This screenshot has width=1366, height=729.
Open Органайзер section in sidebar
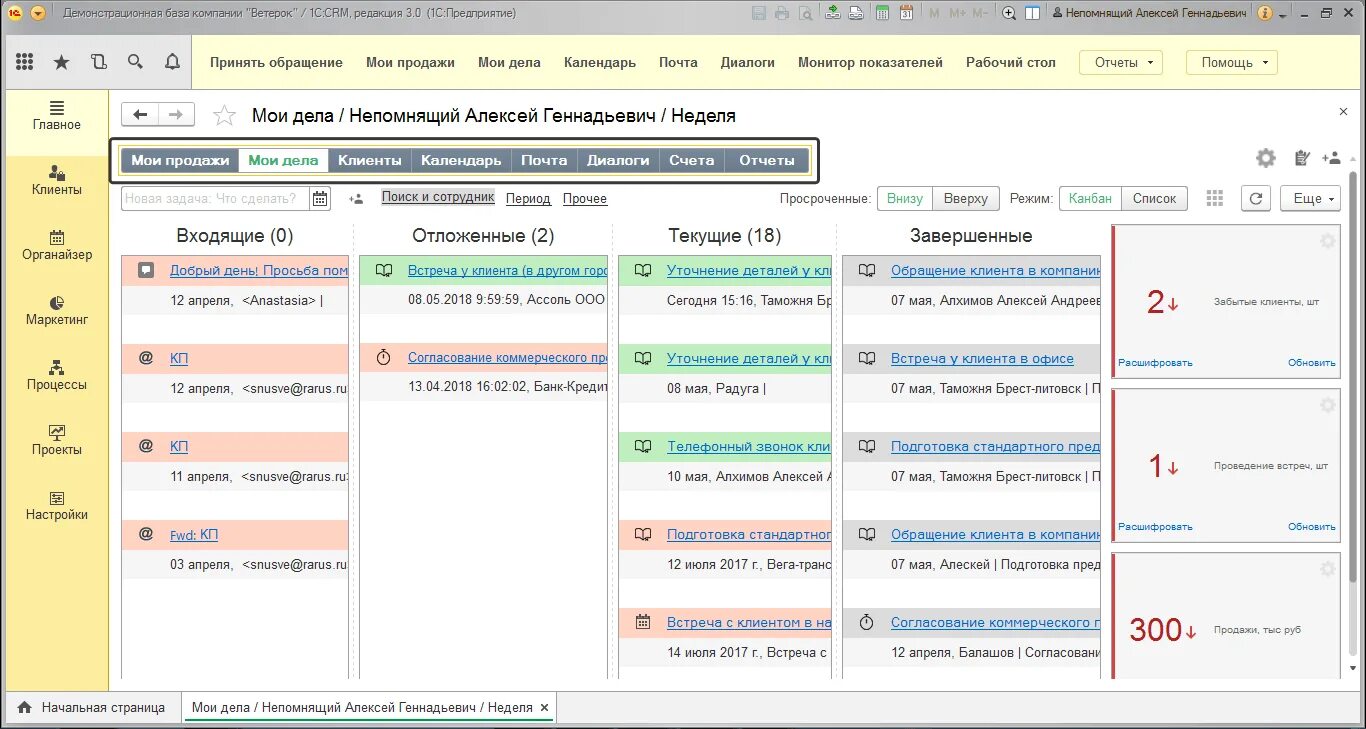coord(56,246)
